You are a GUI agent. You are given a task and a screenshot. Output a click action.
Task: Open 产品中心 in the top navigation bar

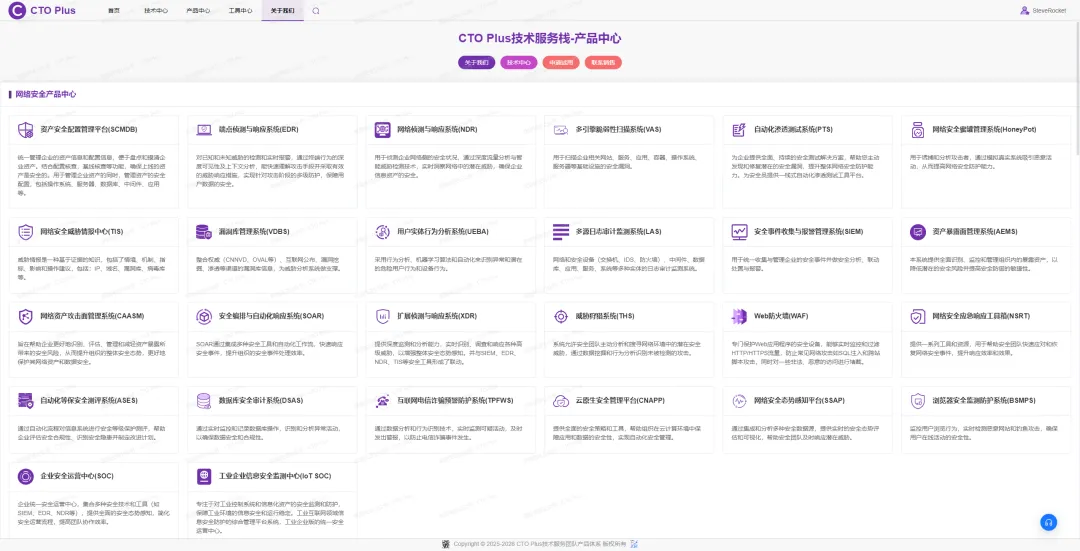[198, 11]
